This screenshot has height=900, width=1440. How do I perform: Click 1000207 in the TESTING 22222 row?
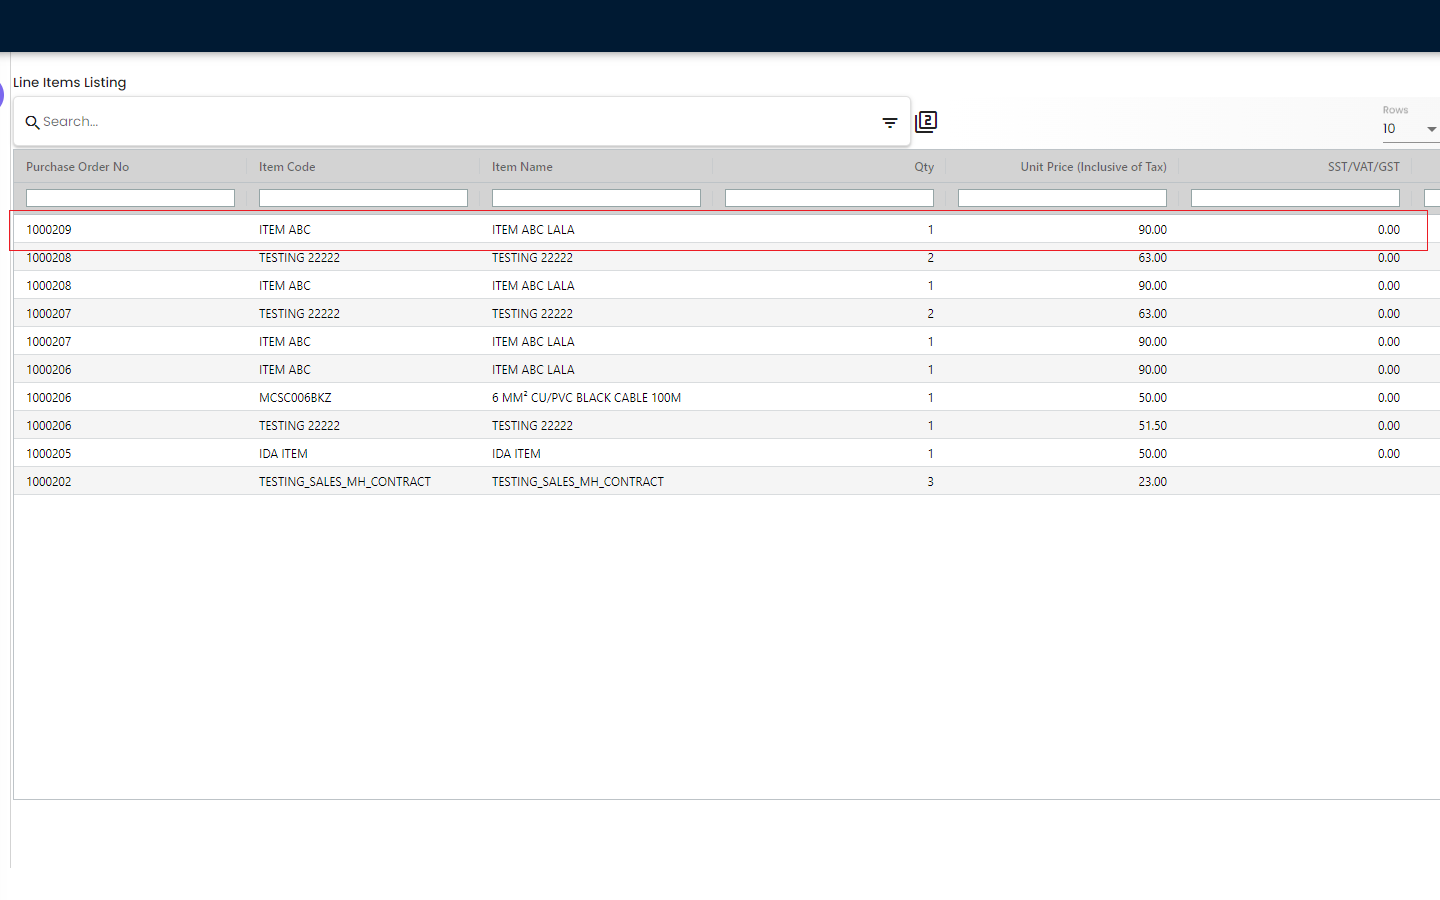pyautogui.click(x=49, y=314)
